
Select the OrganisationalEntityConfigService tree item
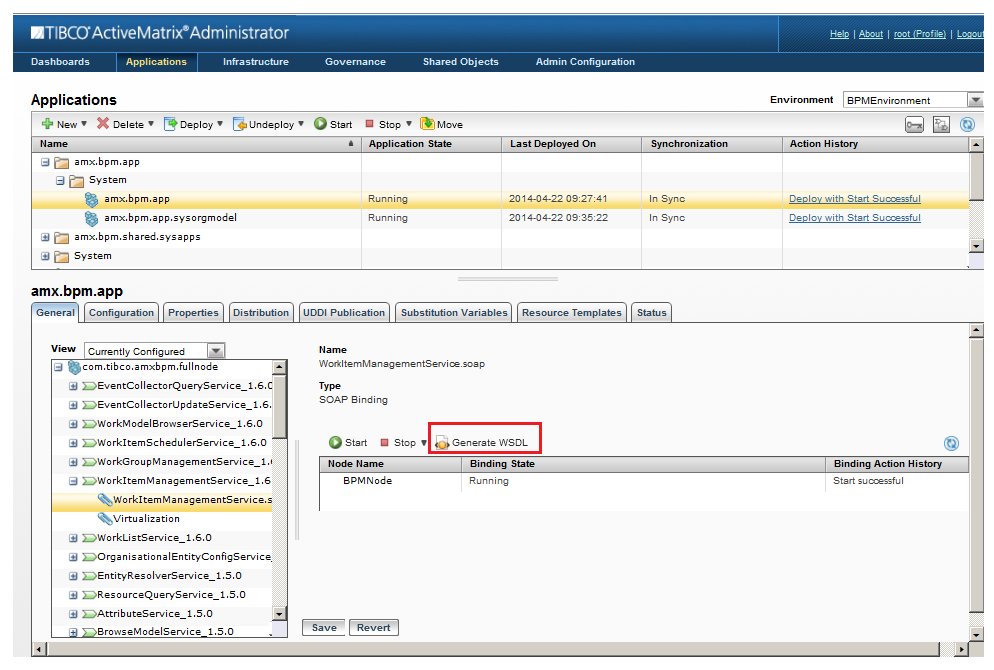pos(184,557)
